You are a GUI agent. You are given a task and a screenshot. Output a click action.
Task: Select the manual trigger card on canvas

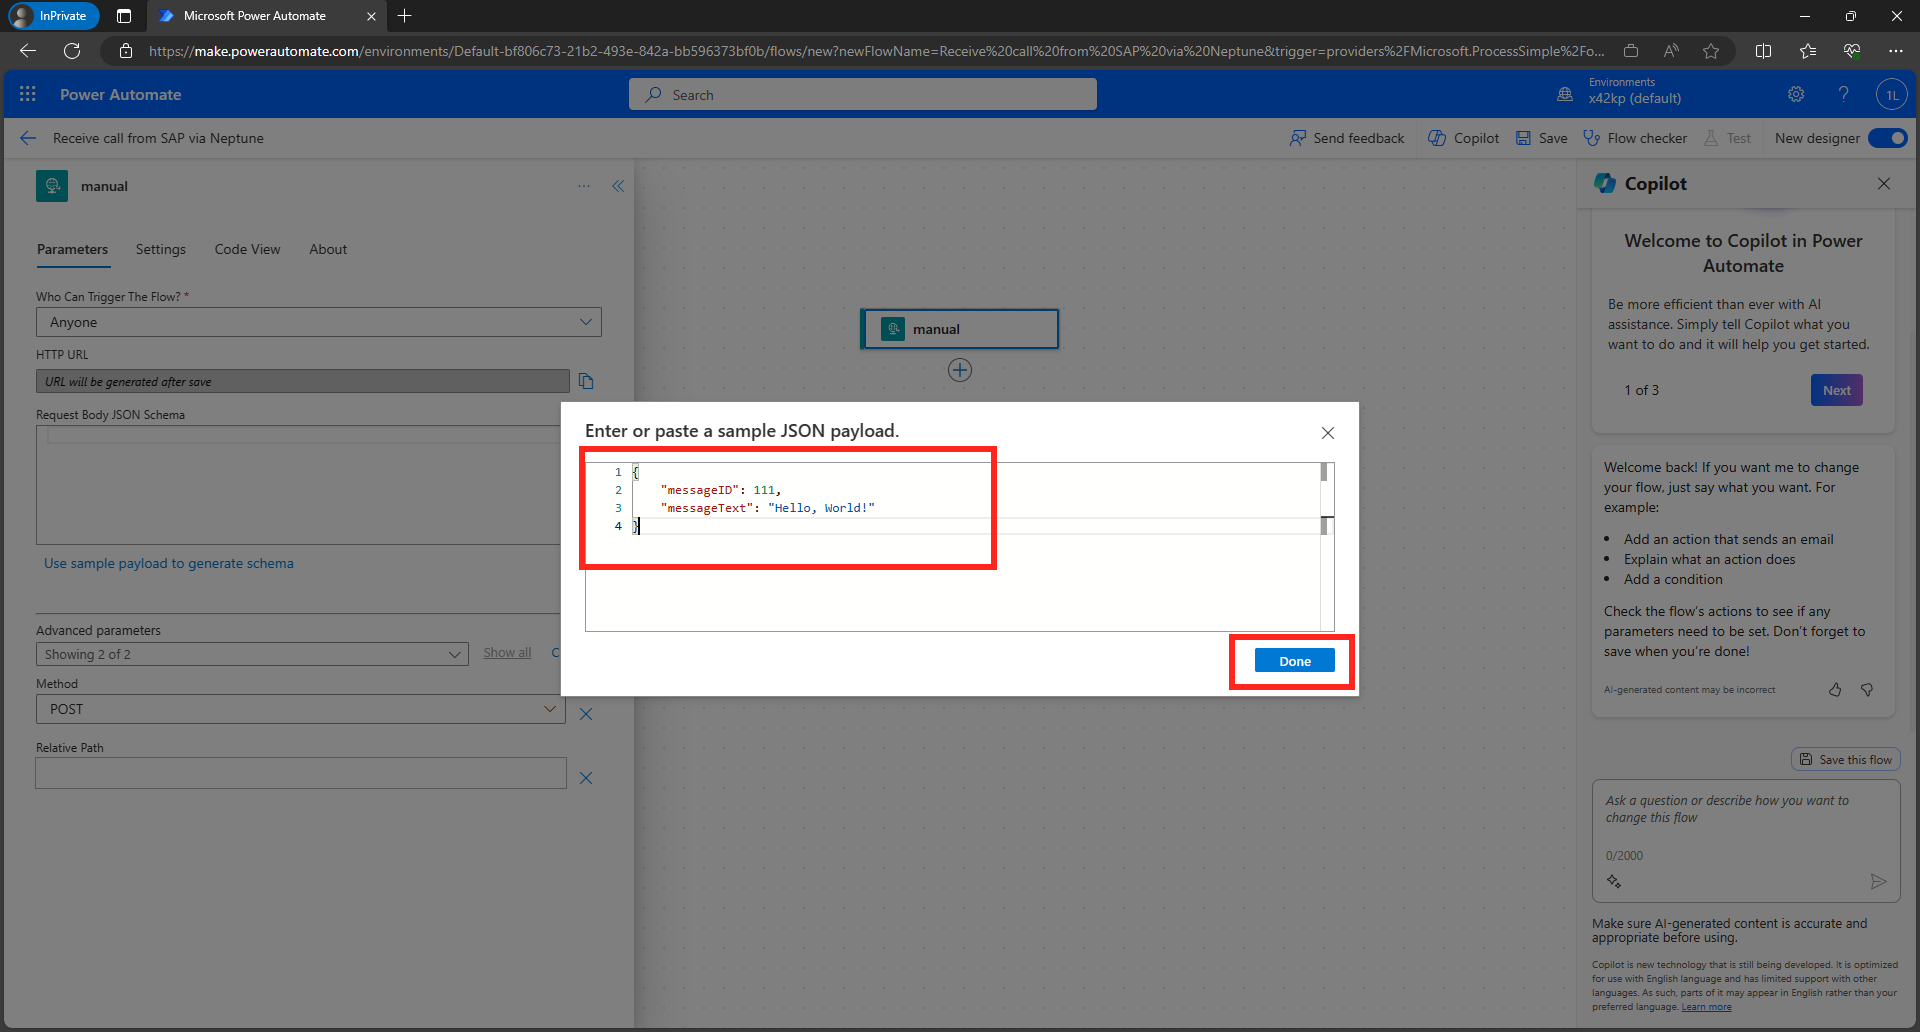[x=960, y=329]
